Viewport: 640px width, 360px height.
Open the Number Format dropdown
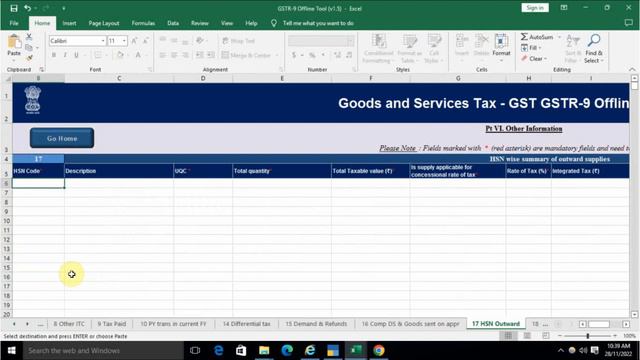point(351,41)
